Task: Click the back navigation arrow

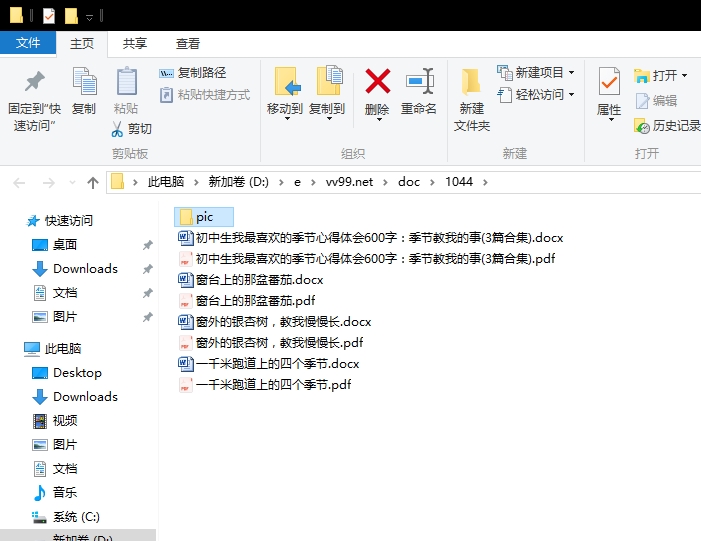Action: [19, 182]
